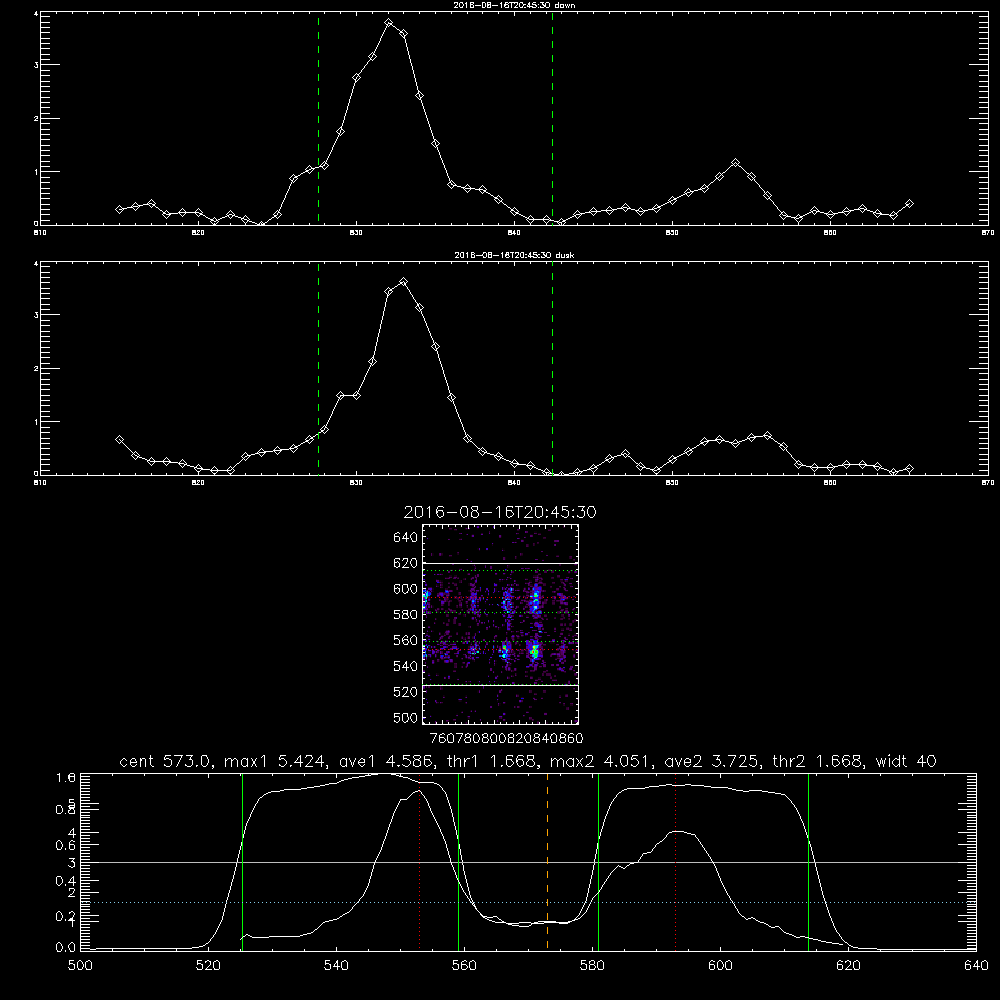Click the green vertical line near 559 in the bottom plot
Screen dimensions: 1000x1000
pos(459,861)
